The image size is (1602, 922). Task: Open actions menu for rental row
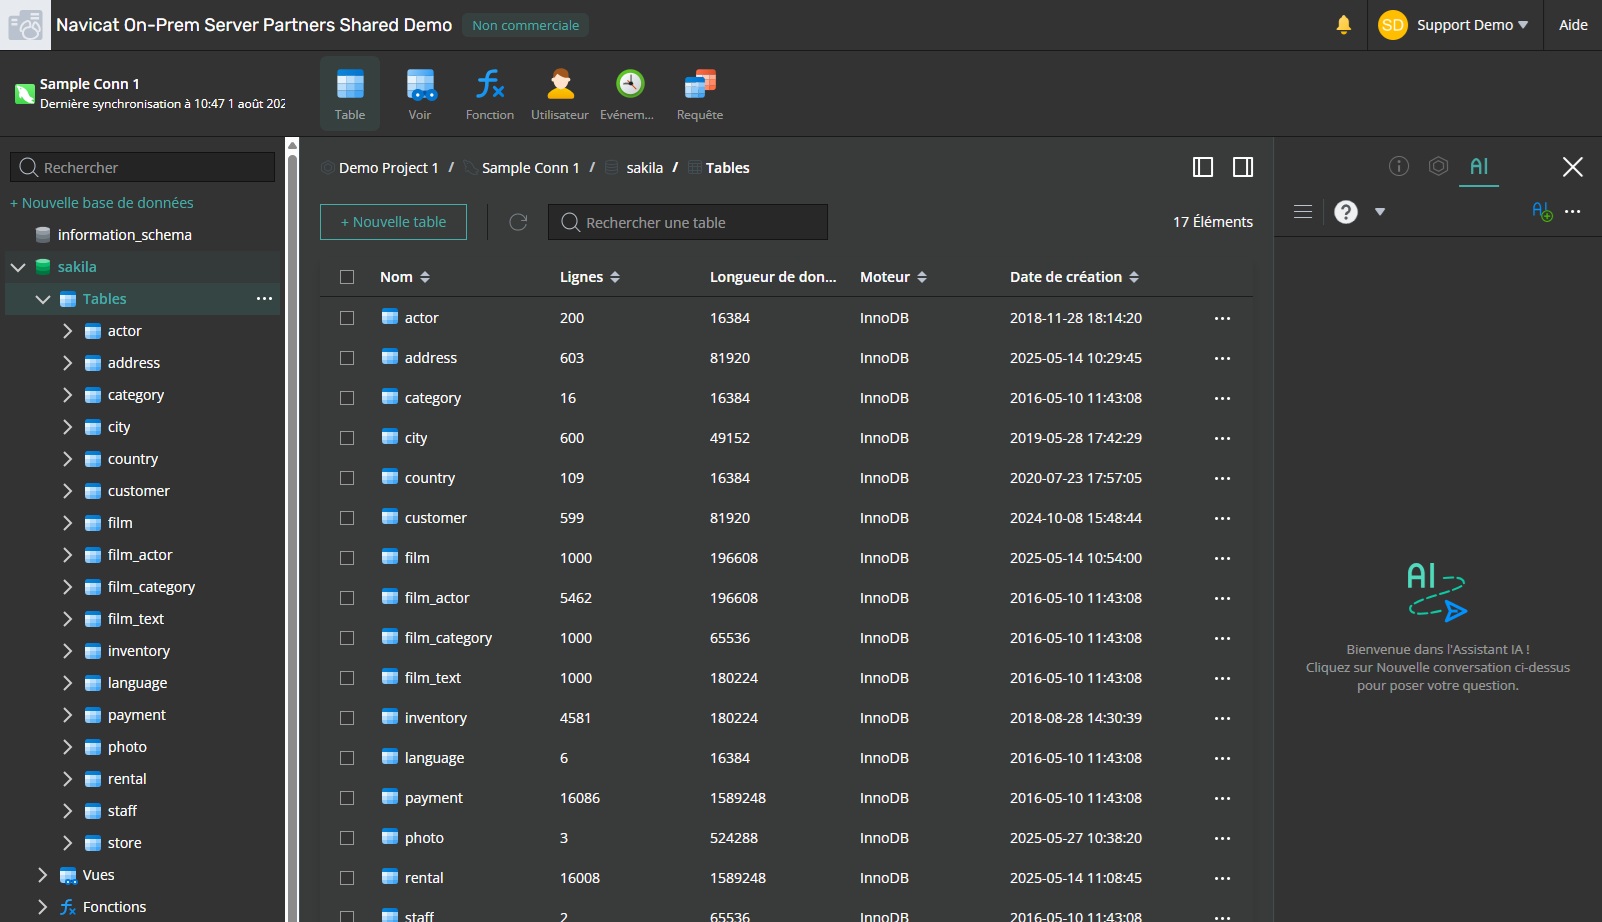[1222, 878]
